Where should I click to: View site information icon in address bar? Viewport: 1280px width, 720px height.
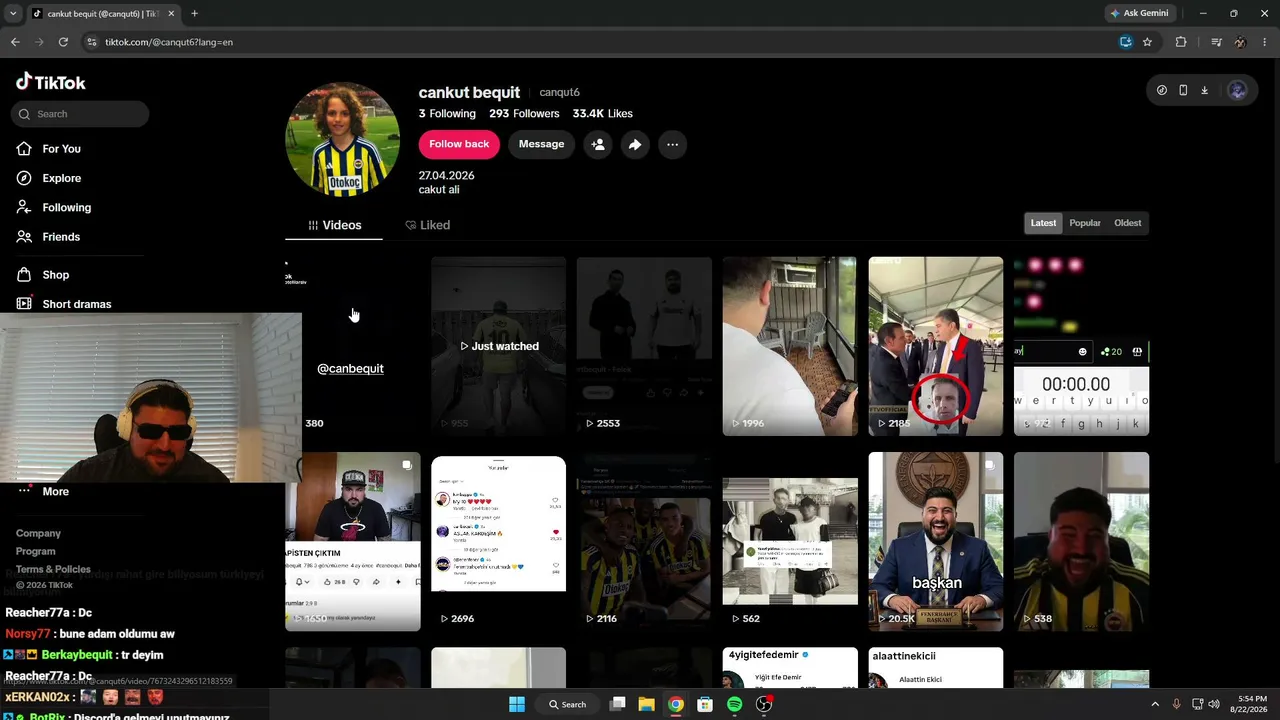click(92, 42)
